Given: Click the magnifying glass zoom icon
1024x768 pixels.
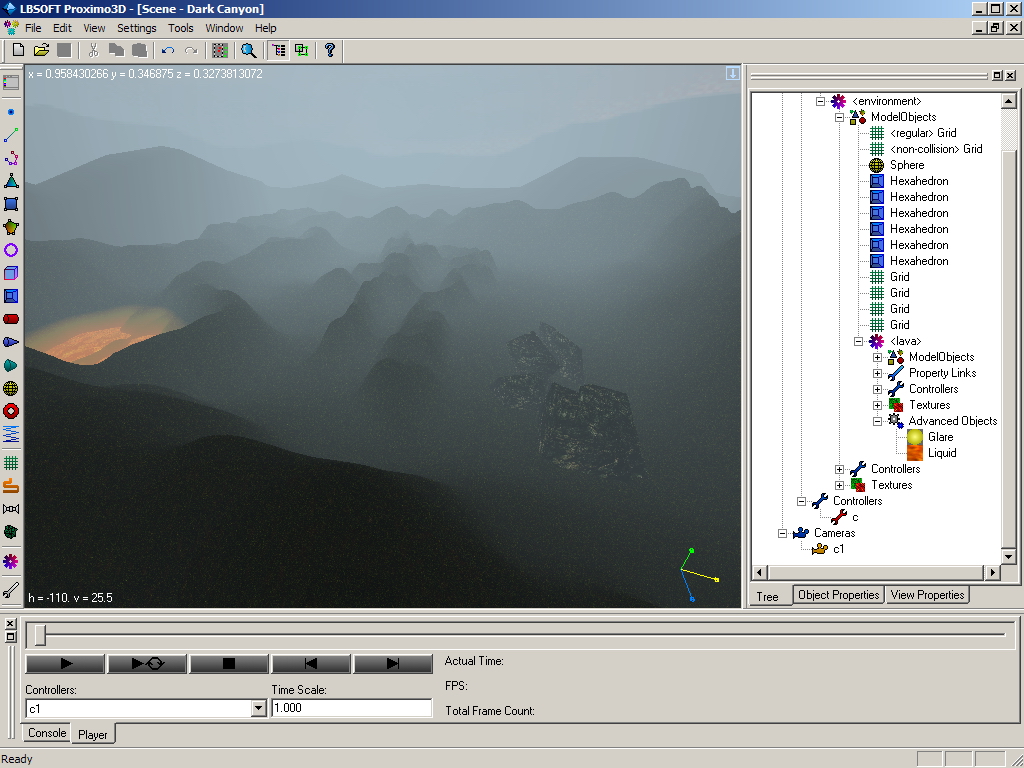Looking at the screenshot, I should (248, 50).
